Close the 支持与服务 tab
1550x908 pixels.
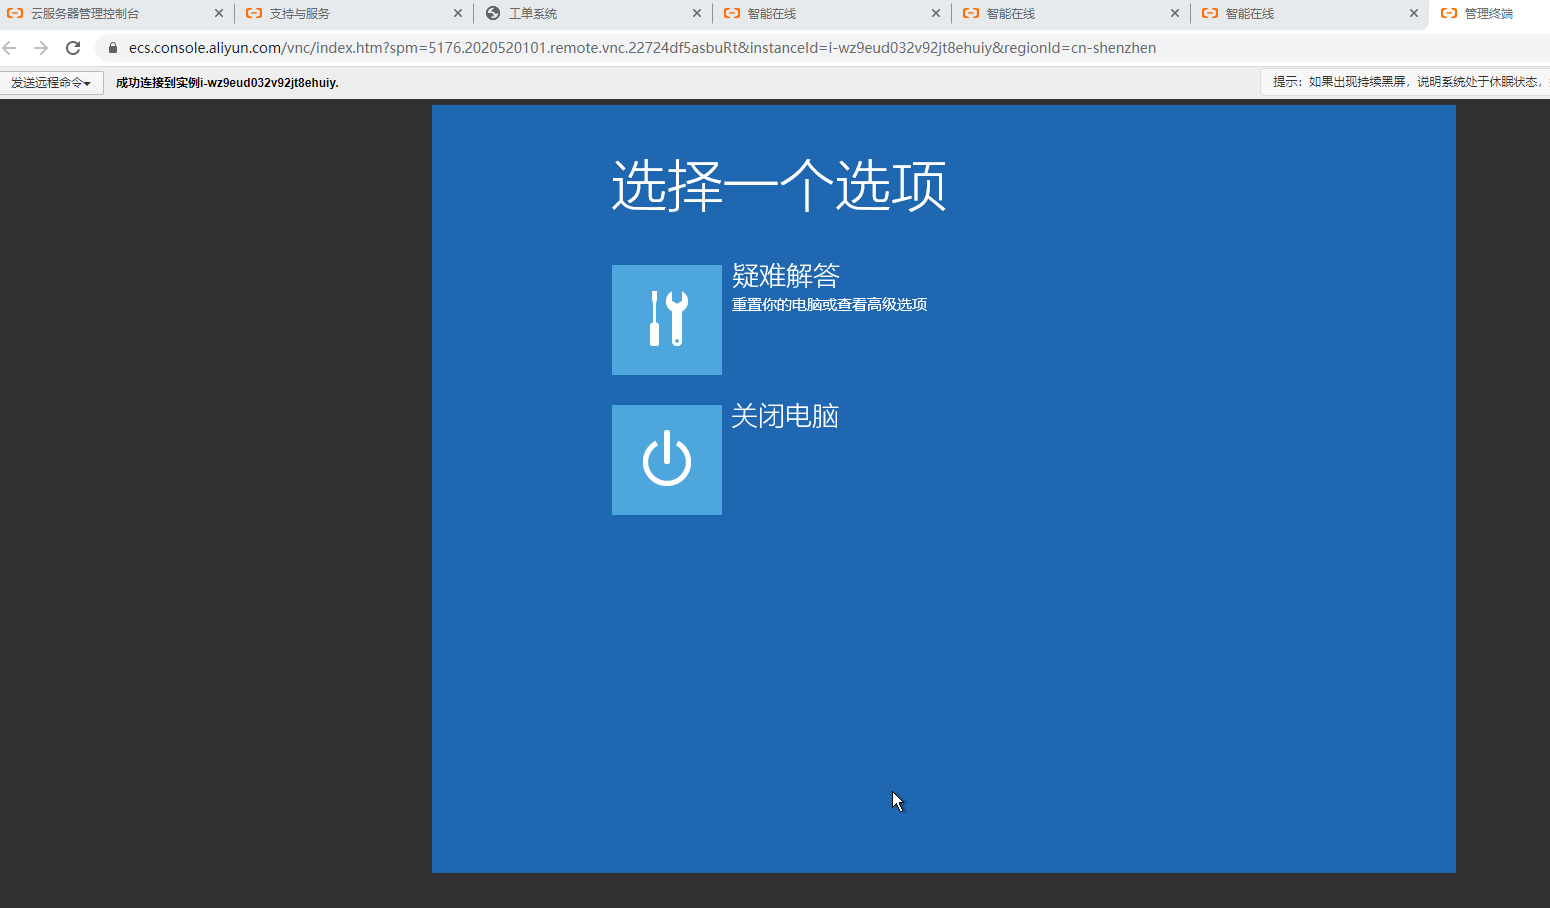pos(458,13)
